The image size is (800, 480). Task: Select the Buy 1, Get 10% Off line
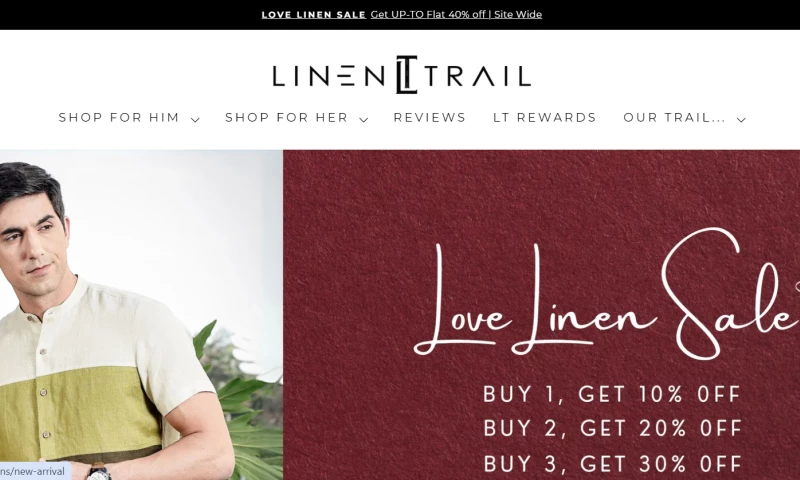(612, 394)
